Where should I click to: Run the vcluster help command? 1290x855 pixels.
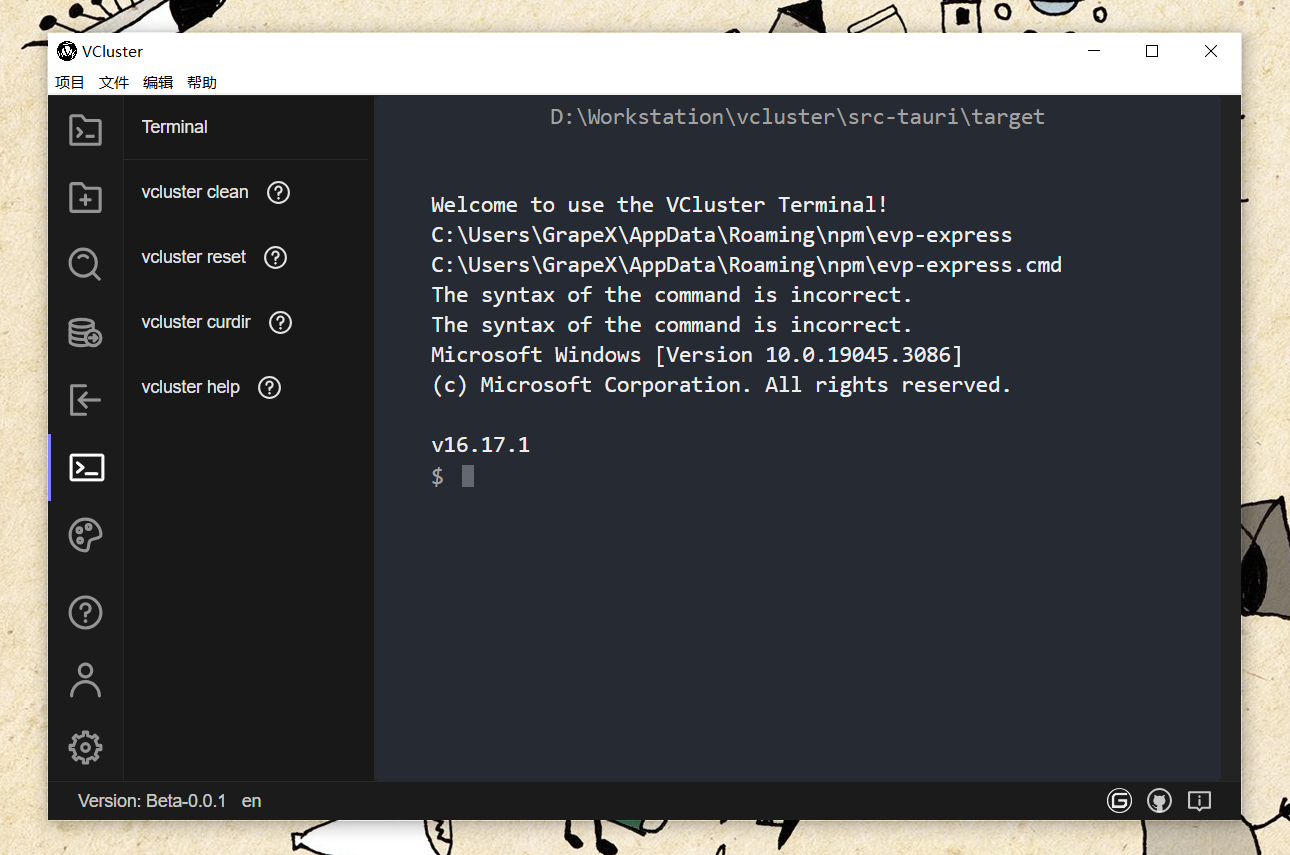coord(191,387)
